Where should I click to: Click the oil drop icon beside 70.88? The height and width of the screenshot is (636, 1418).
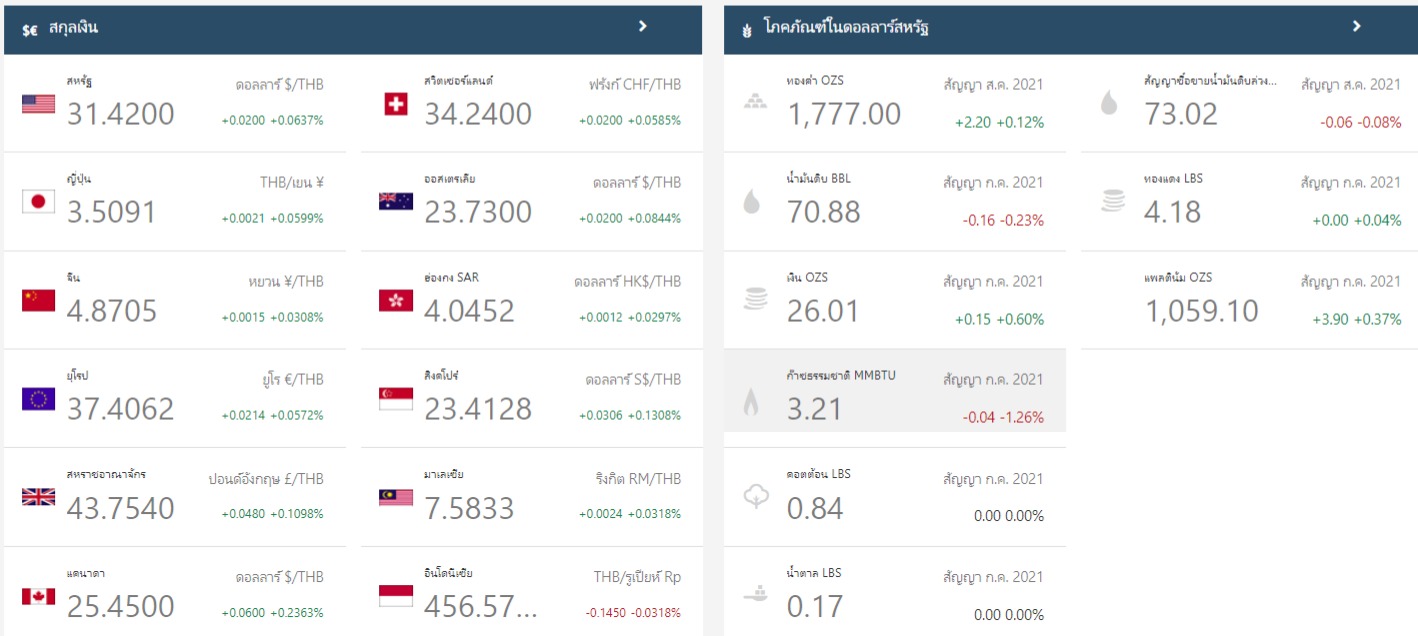[751, 203]
